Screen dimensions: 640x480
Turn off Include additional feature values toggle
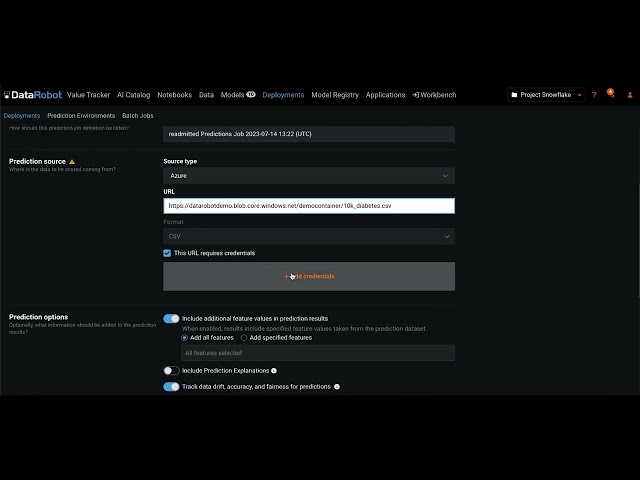(x=171, y=318)
